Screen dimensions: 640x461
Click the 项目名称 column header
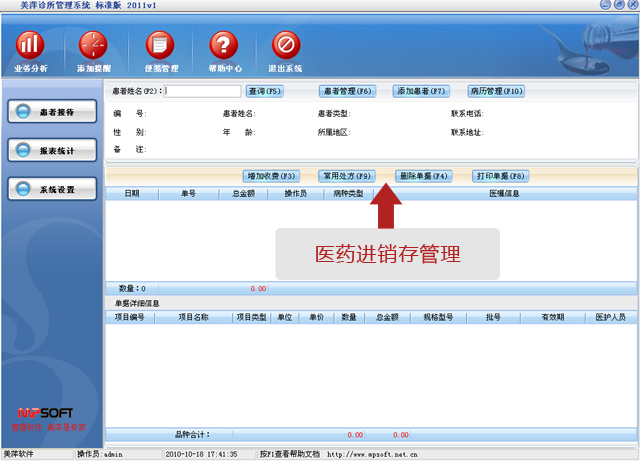click(193, 317)
